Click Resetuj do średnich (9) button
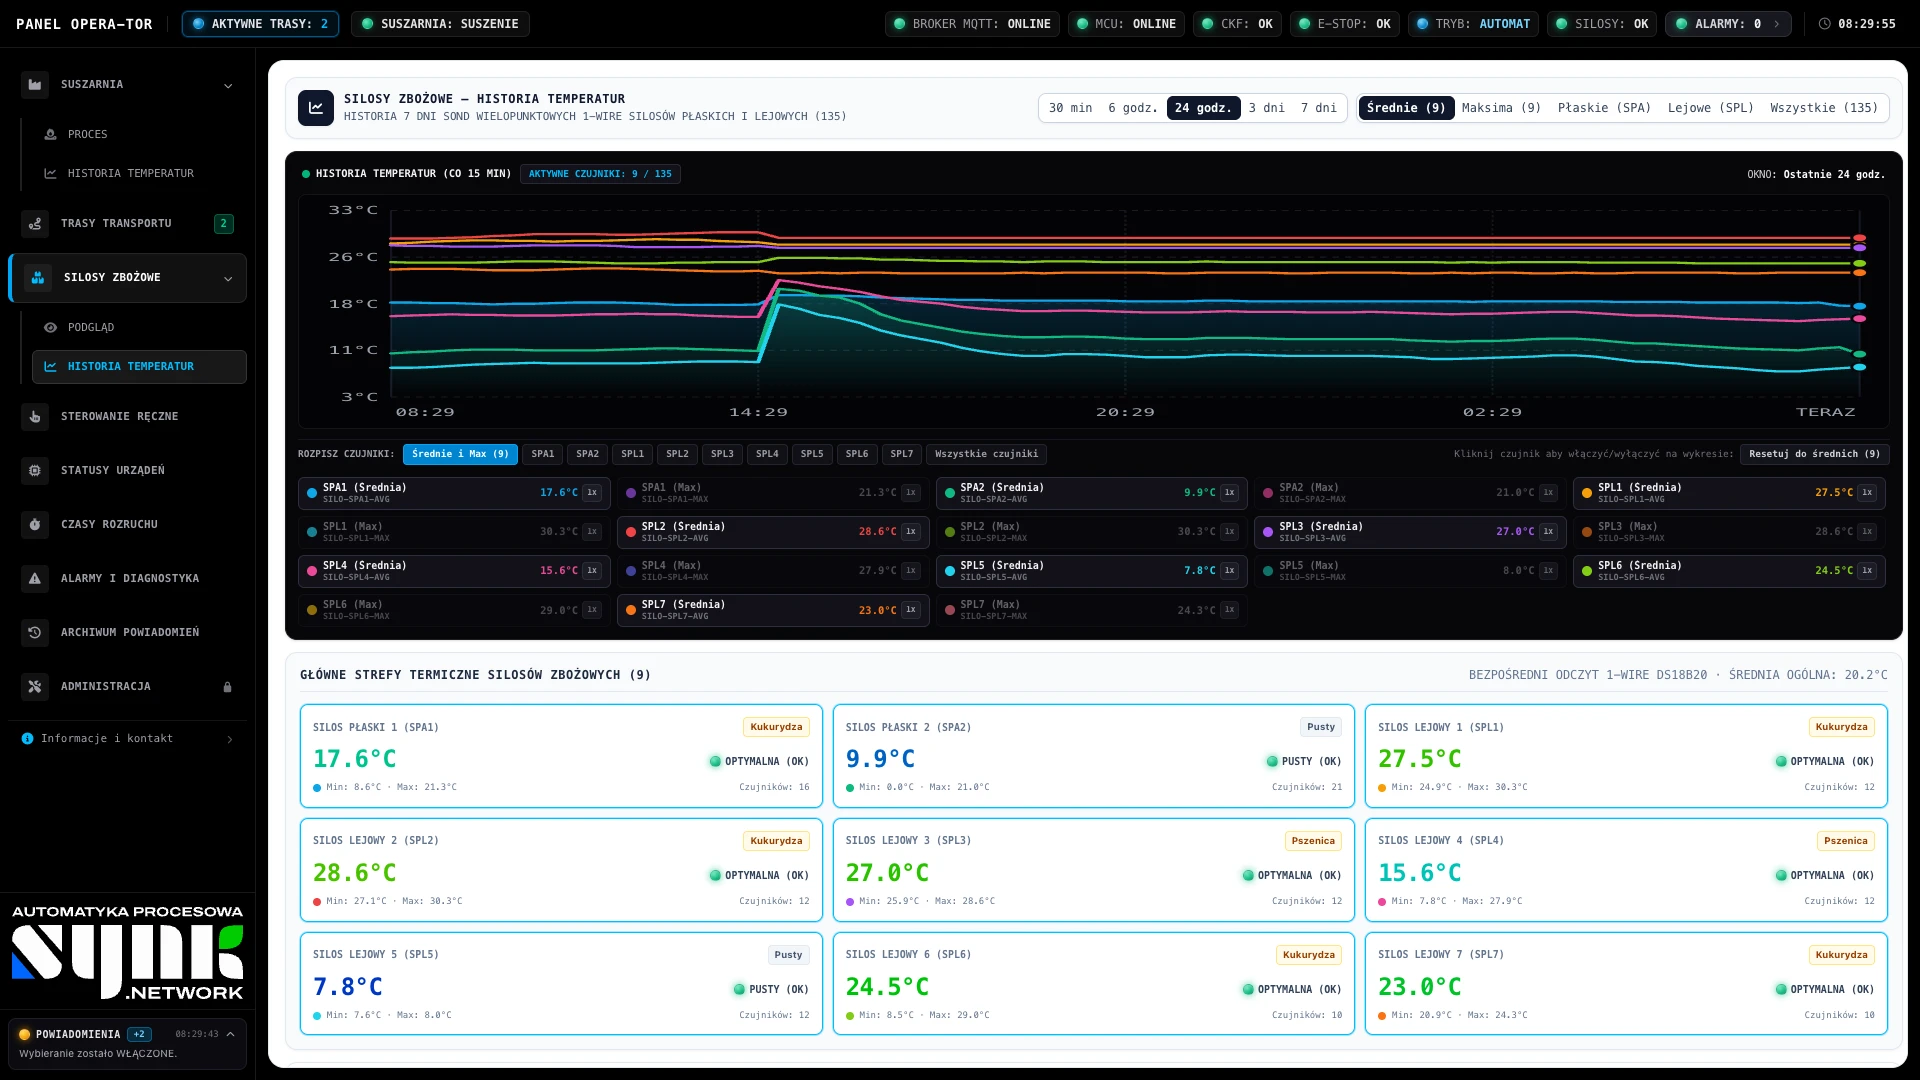The height and width of the screenshot is (1080, 1920). pos(1814,454)
